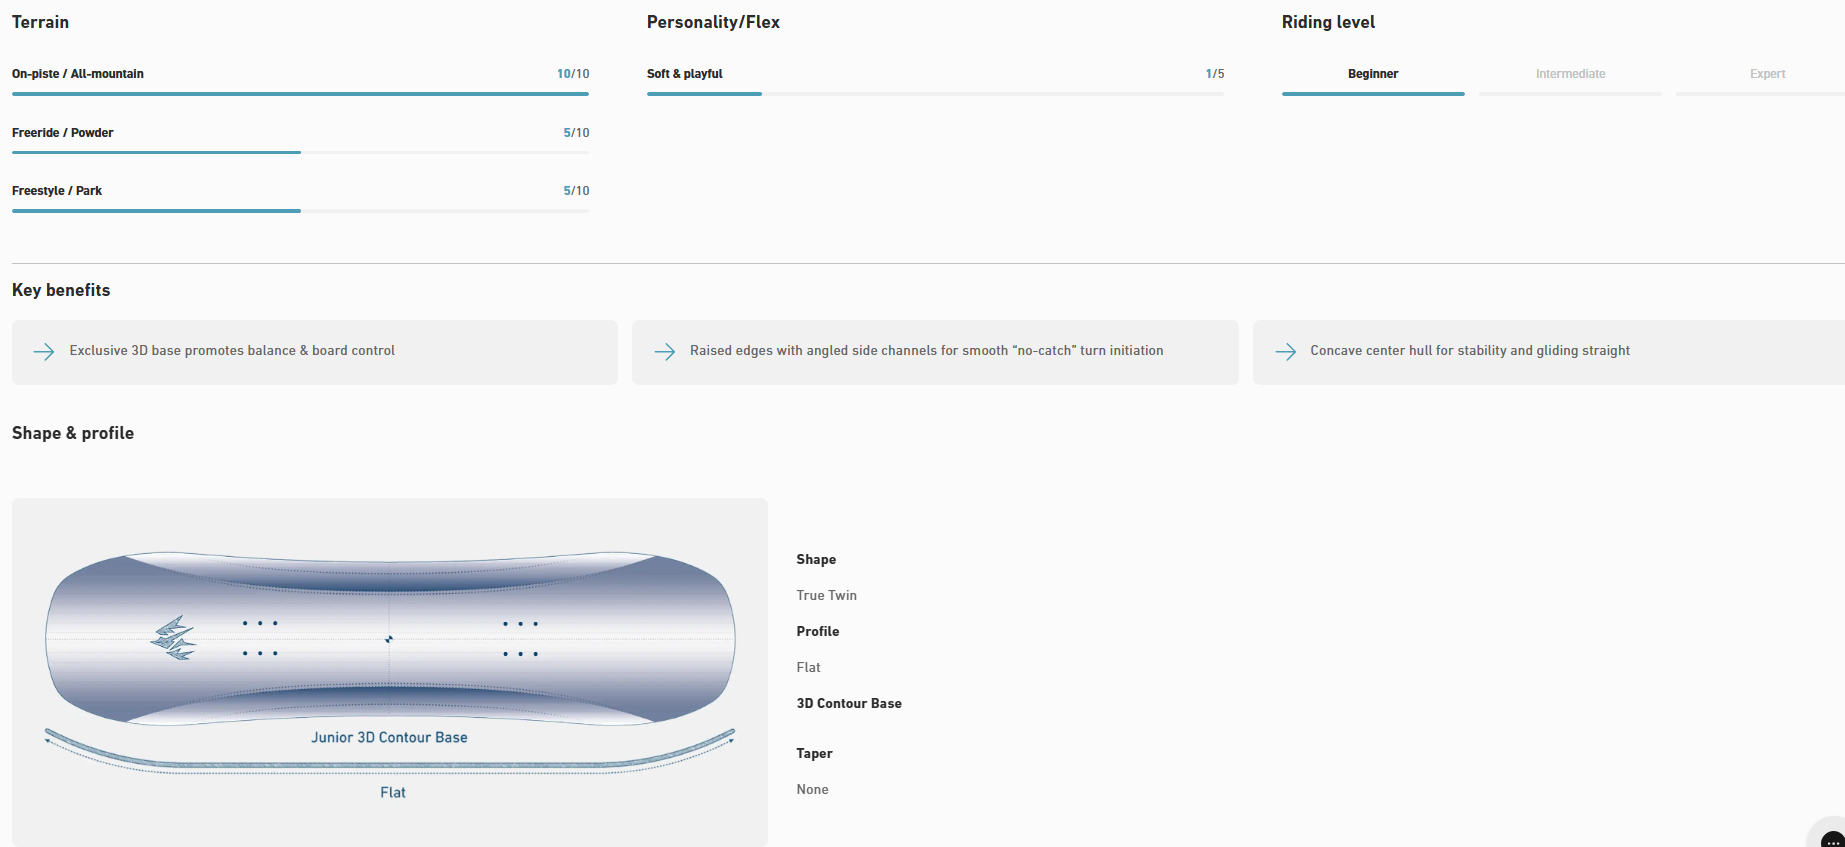The width and height of the screenshot is (1845, 847).
Task: Click the Freeride / Powder rating bar
Action: pos(300,152)
